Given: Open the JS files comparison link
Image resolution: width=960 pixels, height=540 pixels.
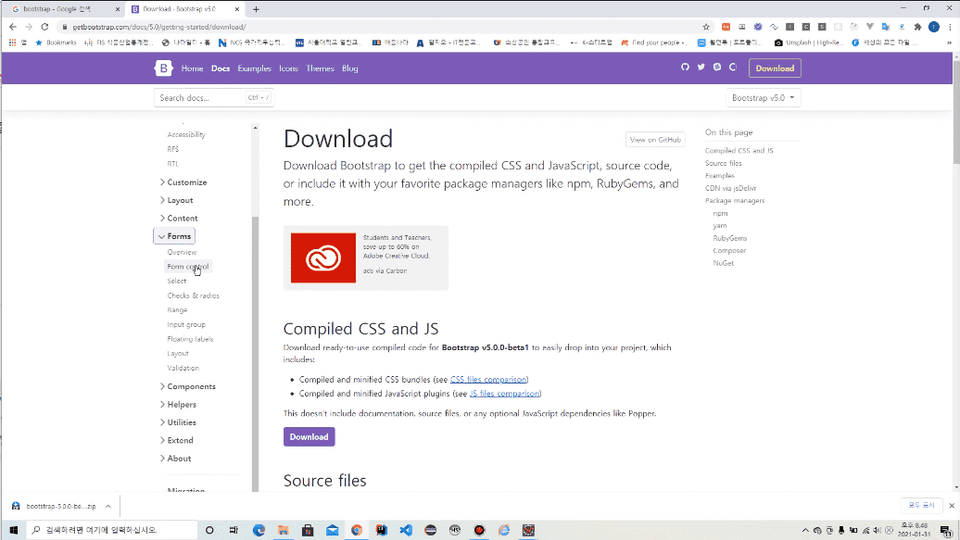Looking at the screenshot, I should coord(504,394).
